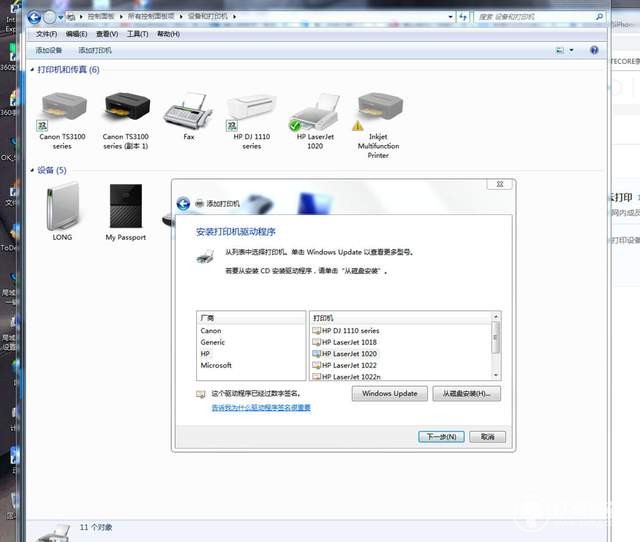
Task: Open the help question mark icon
Action: [x=594, y=50]
